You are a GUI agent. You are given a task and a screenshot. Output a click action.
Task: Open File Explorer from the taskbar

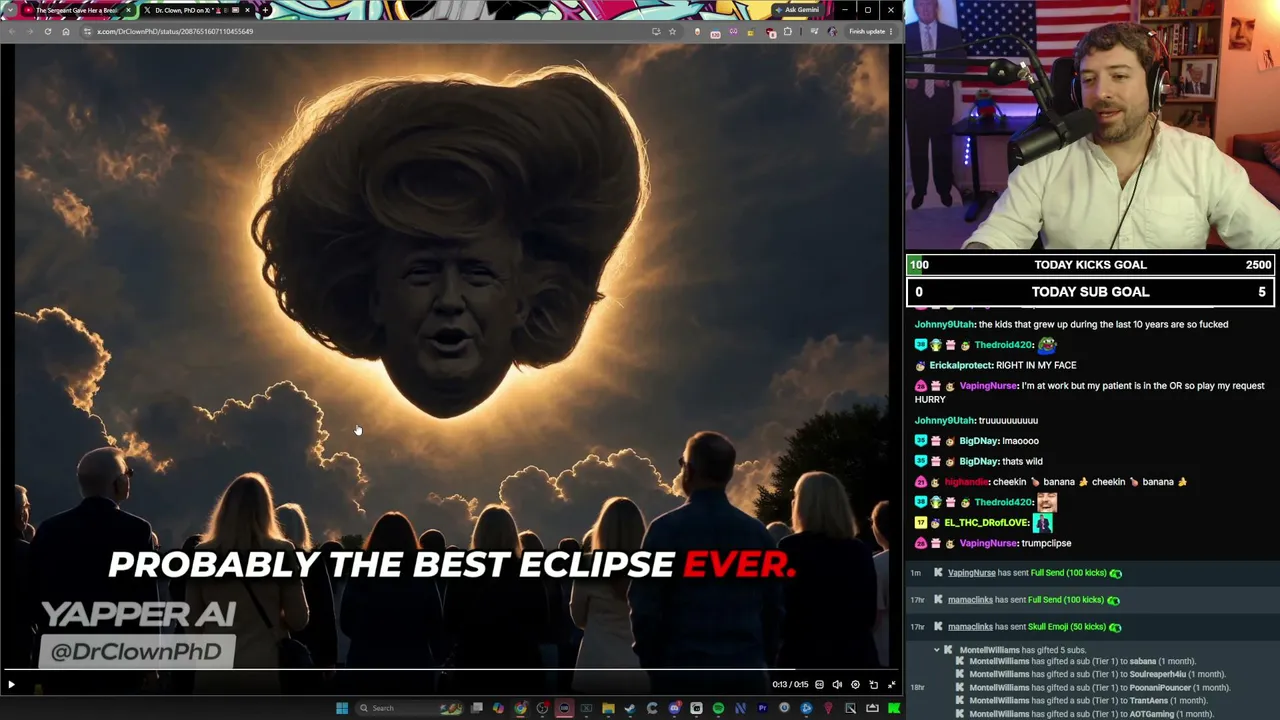tap(608, 708)
